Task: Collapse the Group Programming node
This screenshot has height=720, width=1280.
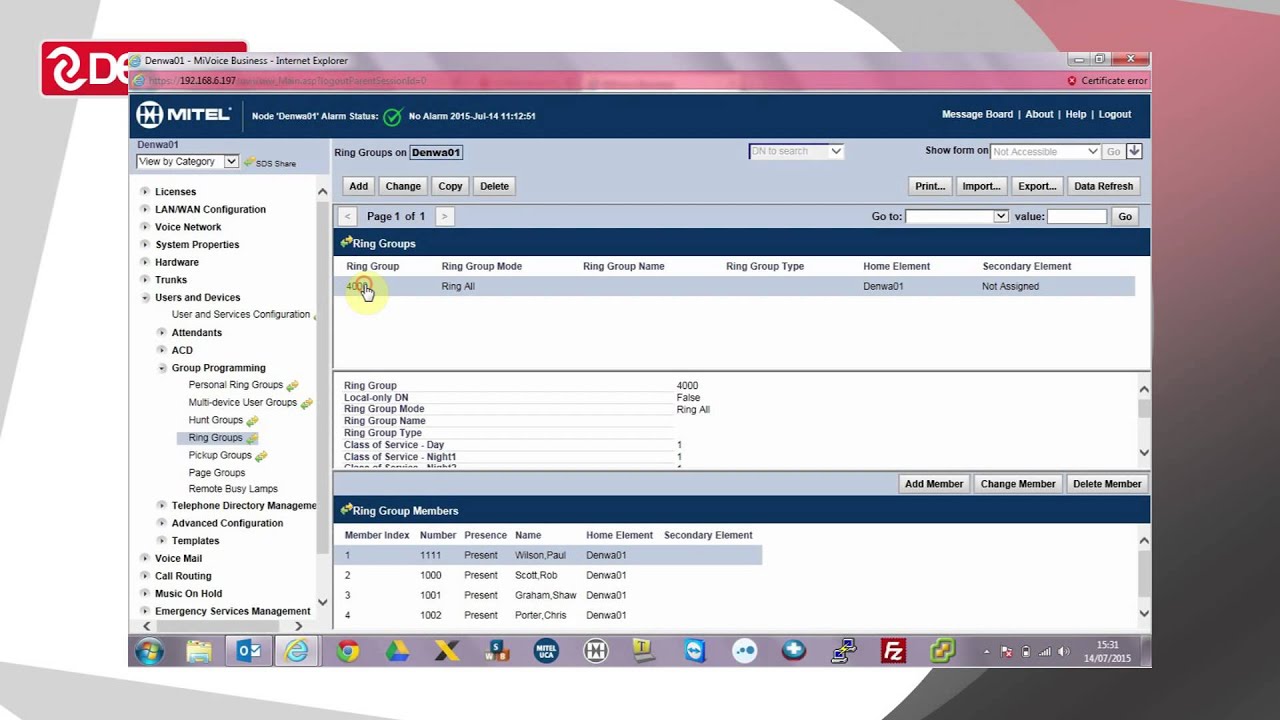Action: [x=162, y=368]
